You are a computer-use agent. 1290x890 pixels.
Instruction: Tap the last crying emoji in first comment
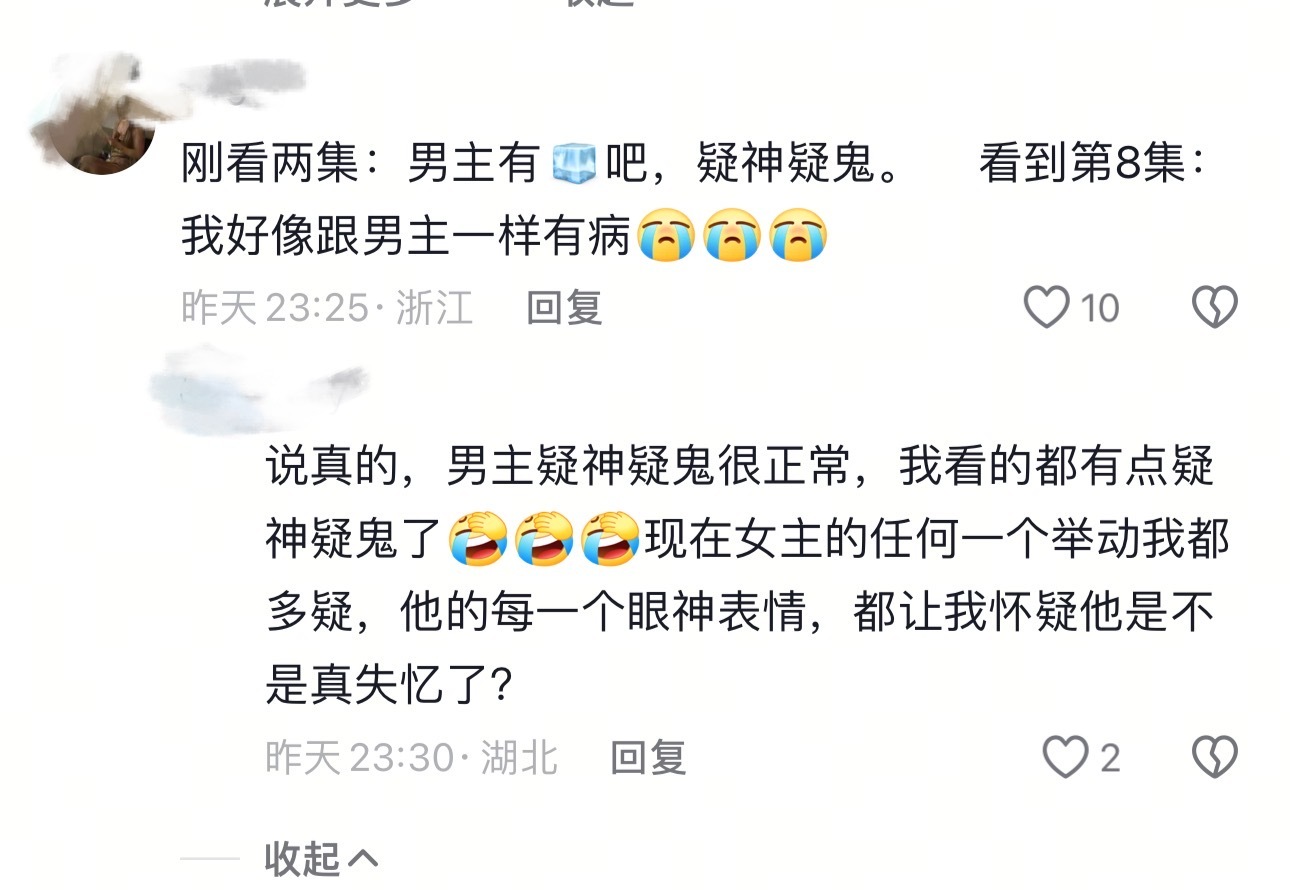tap(798, 237)
